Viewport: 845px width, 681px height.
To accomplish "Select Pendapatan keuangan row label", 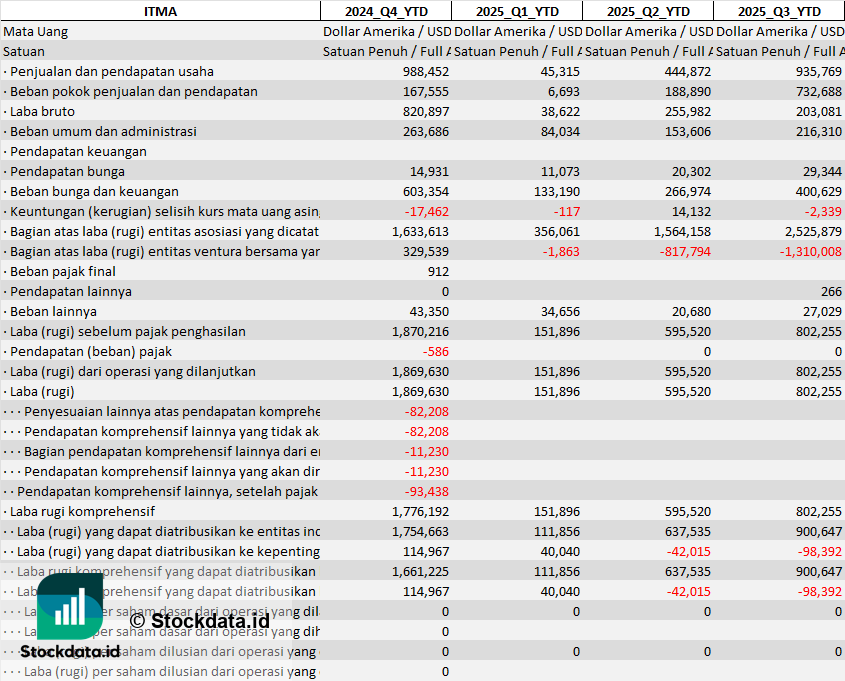I will point(78,151).
